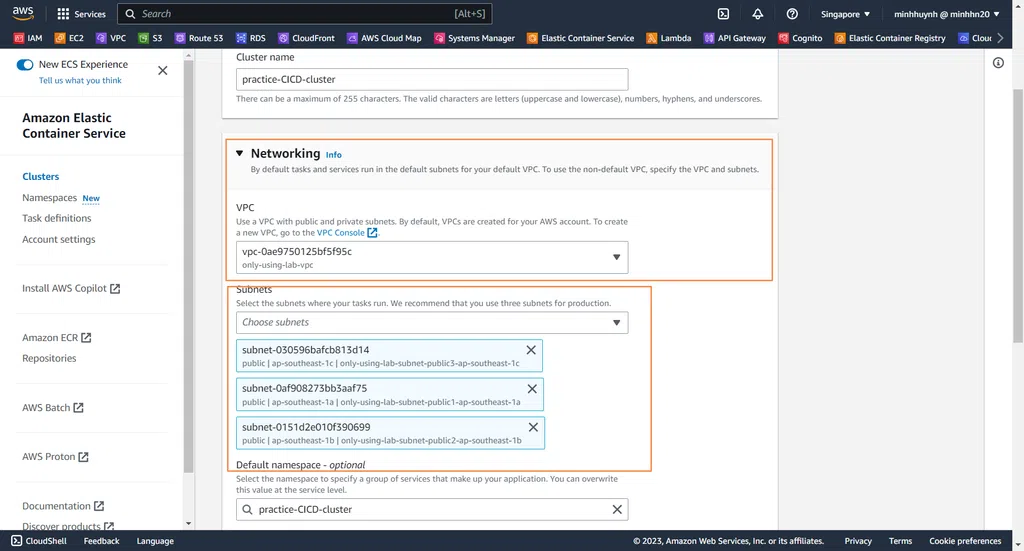Open the Singapore region selector
Image resolution: width=1024 pixels, height=551 pixels.
point(845,14)
